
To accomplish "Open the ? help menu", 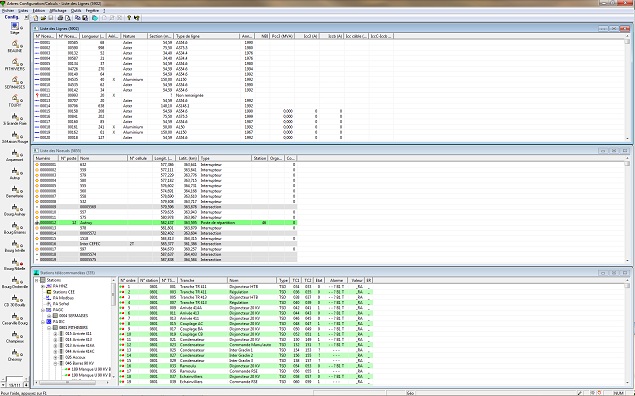I will click(104, 11).
